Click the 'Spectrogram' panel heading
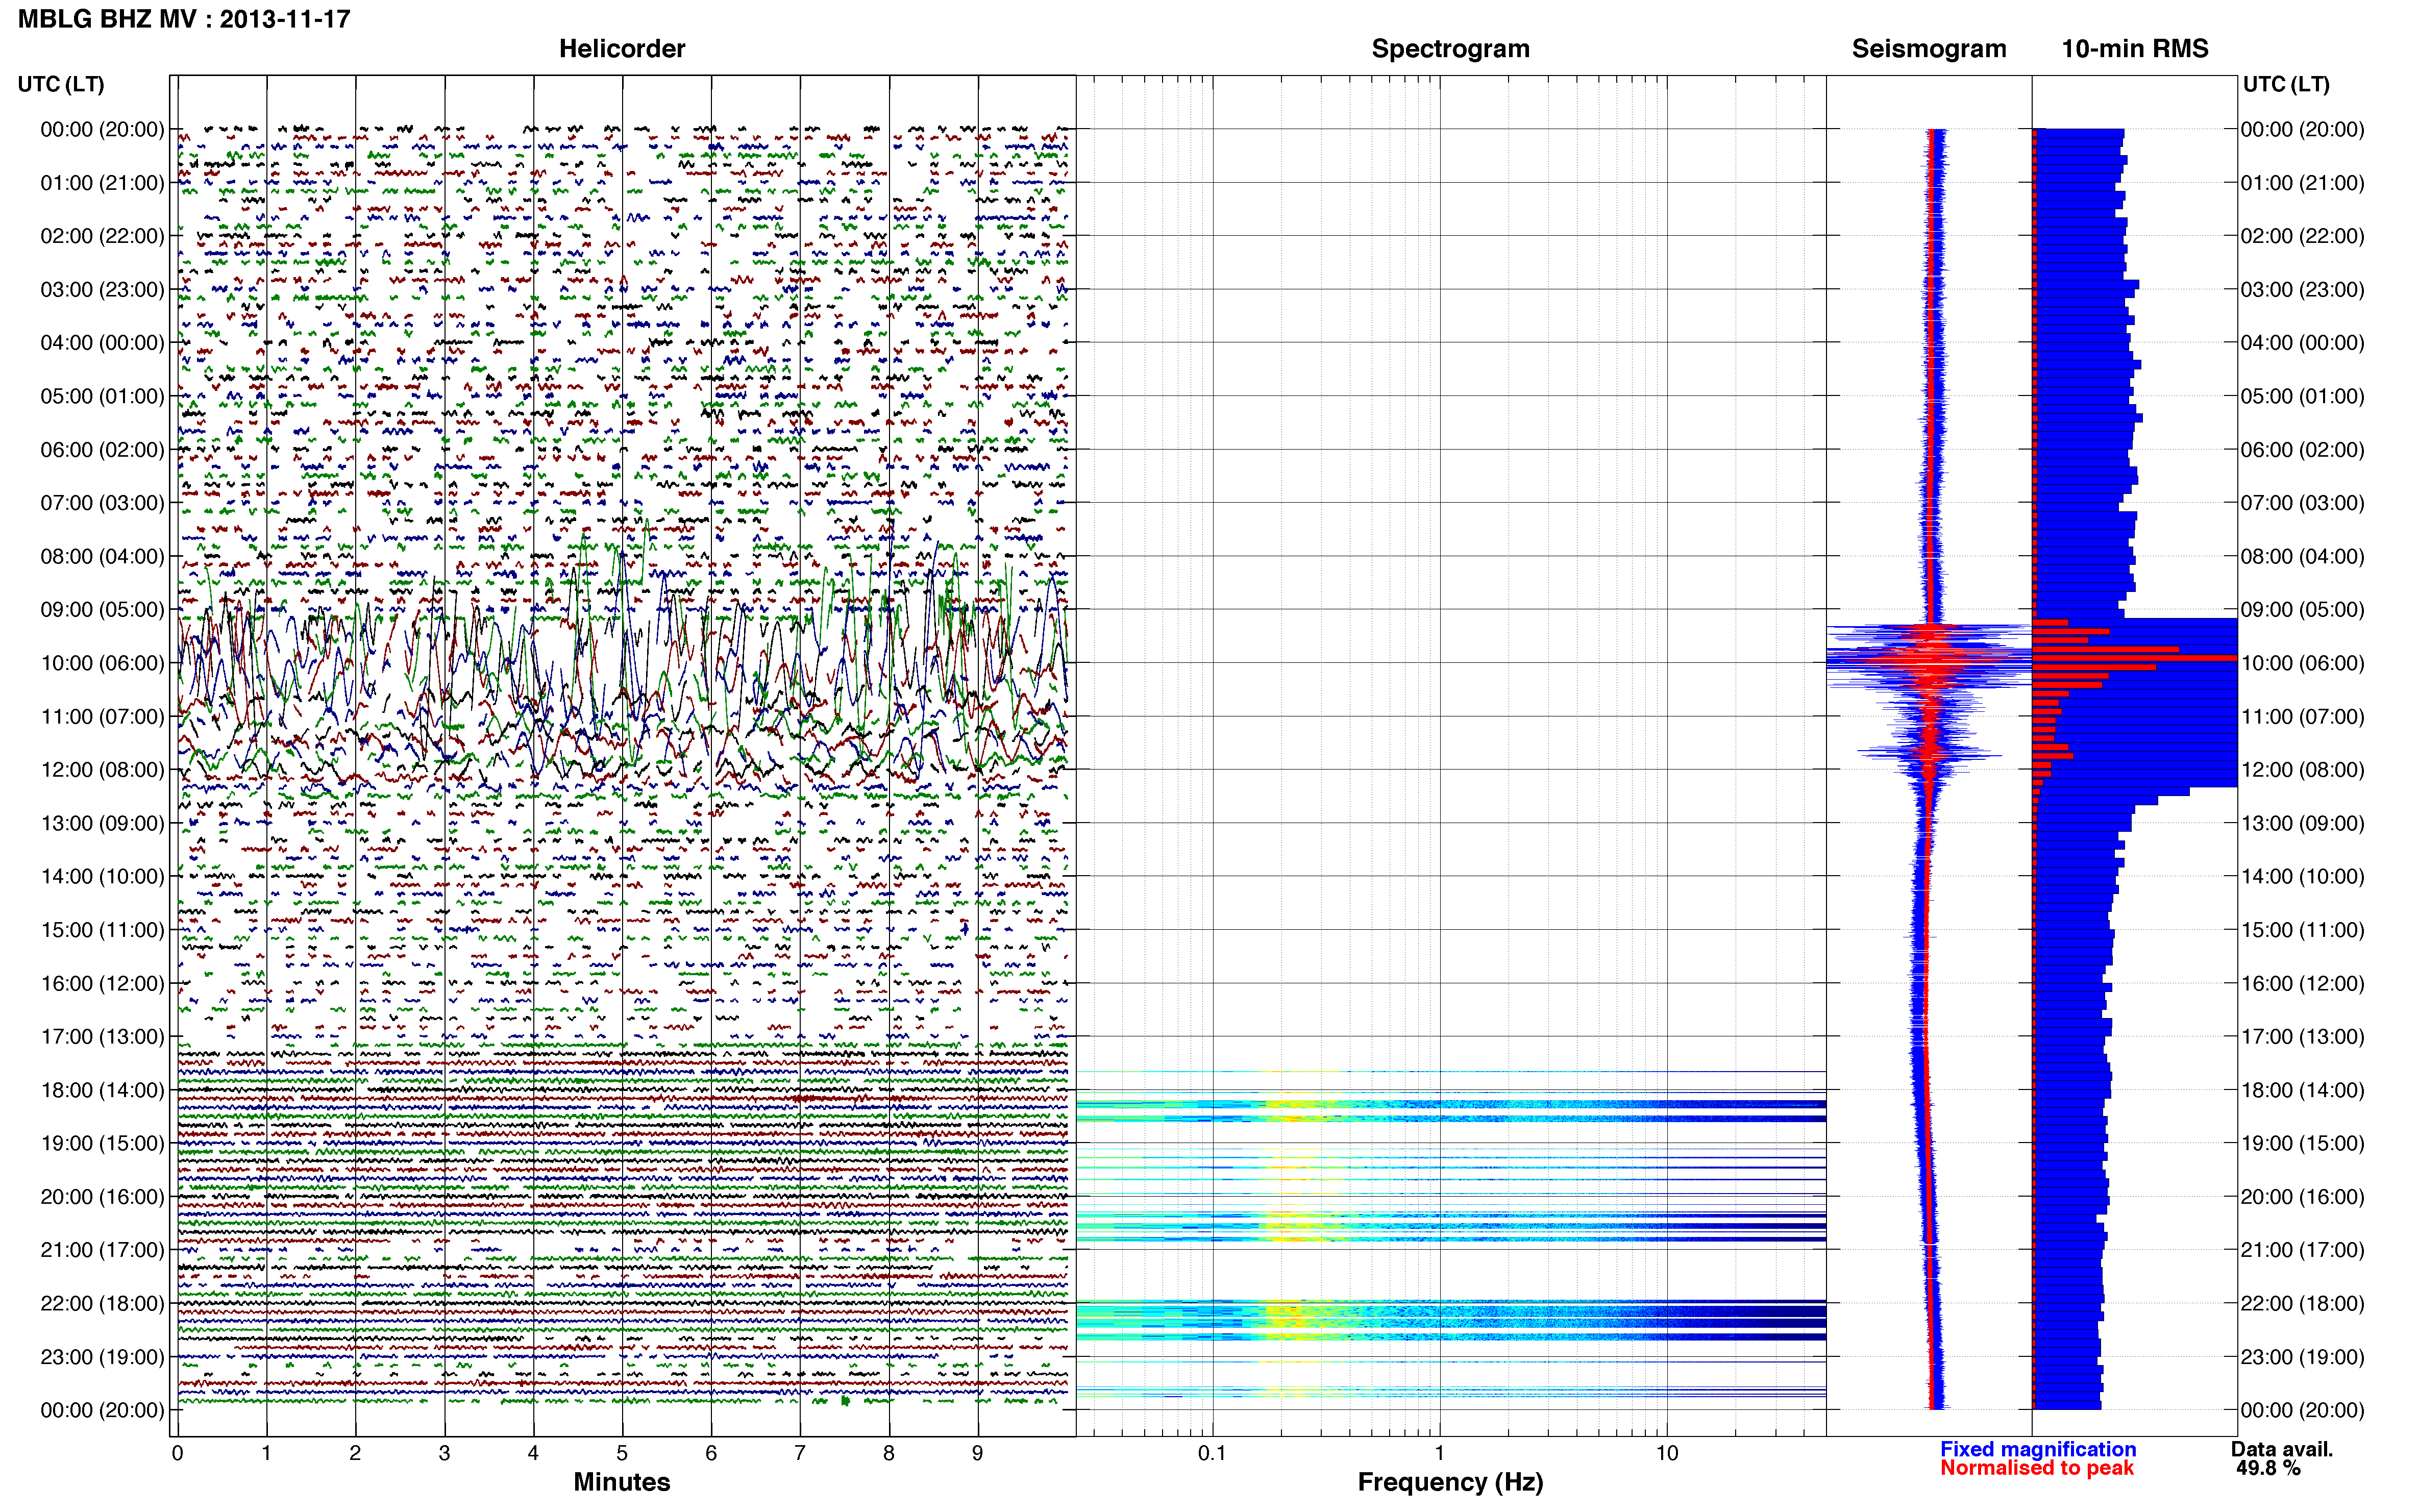The image size is (2419, 1512). [x=1450, y=48]
